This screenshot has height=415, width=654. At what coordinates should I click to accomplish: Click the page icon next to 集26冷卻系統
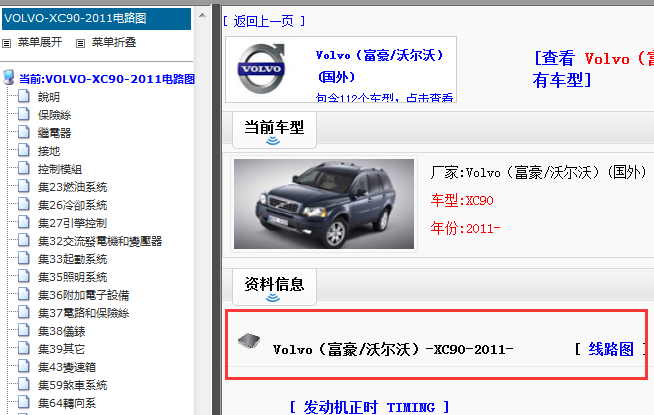coord(24,204)
